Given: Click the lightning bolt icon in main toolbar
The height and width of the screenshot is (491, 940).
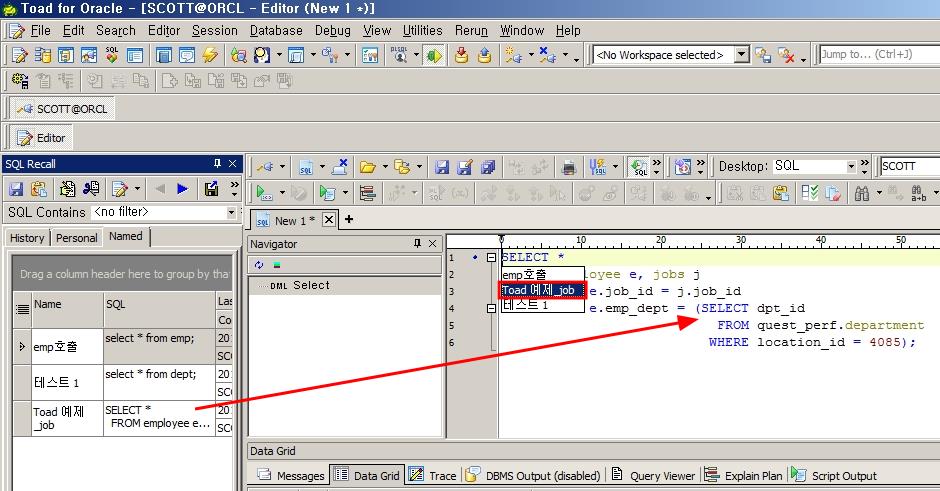Looking at the screenshot, I should click(x=209, y=55).
